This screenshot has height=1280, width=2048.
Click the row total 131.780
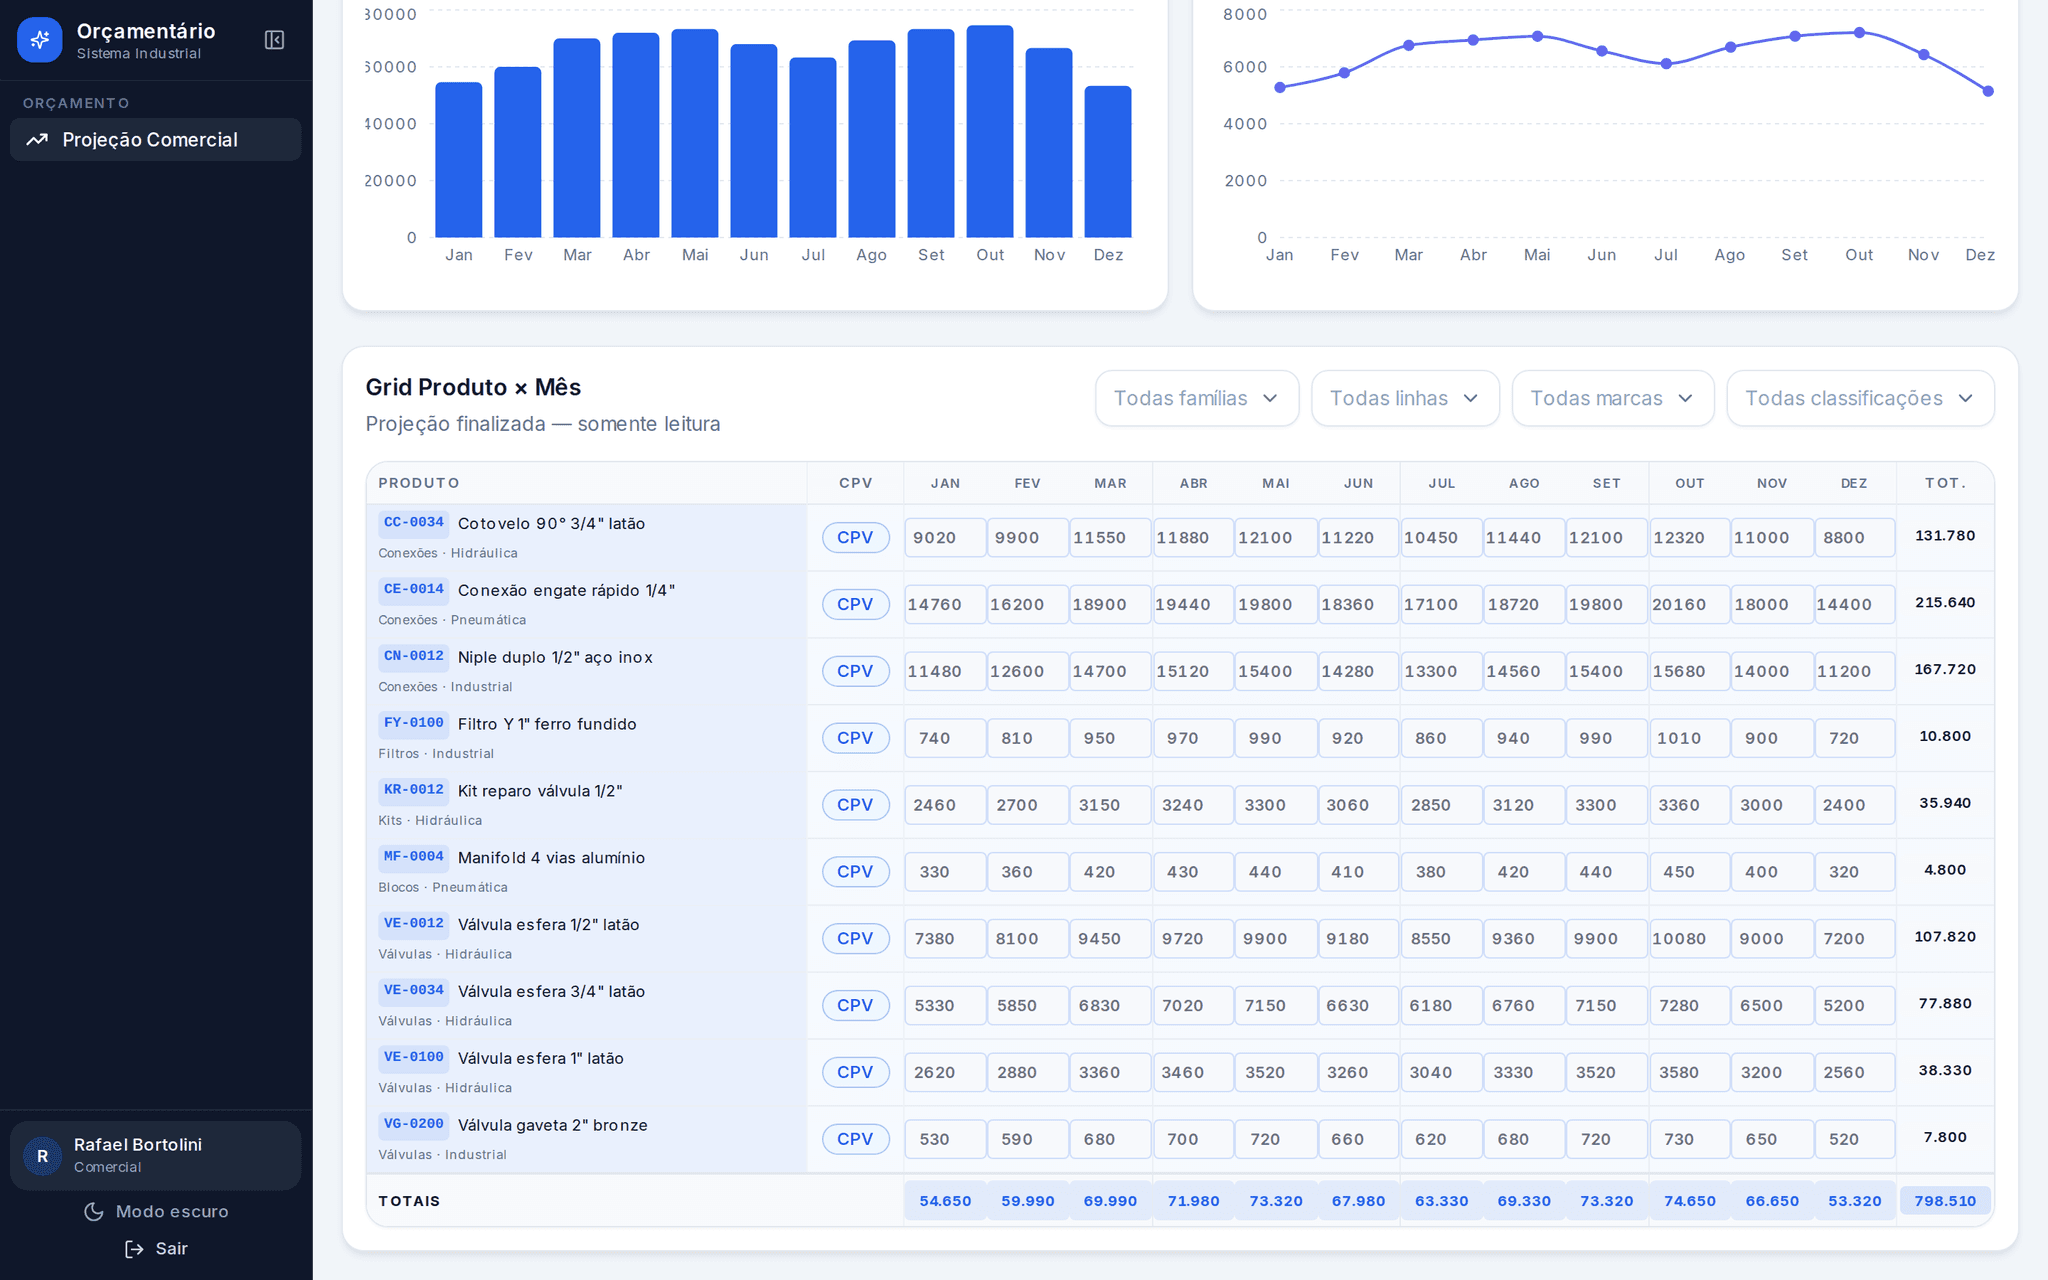(x=1945, y=536)
